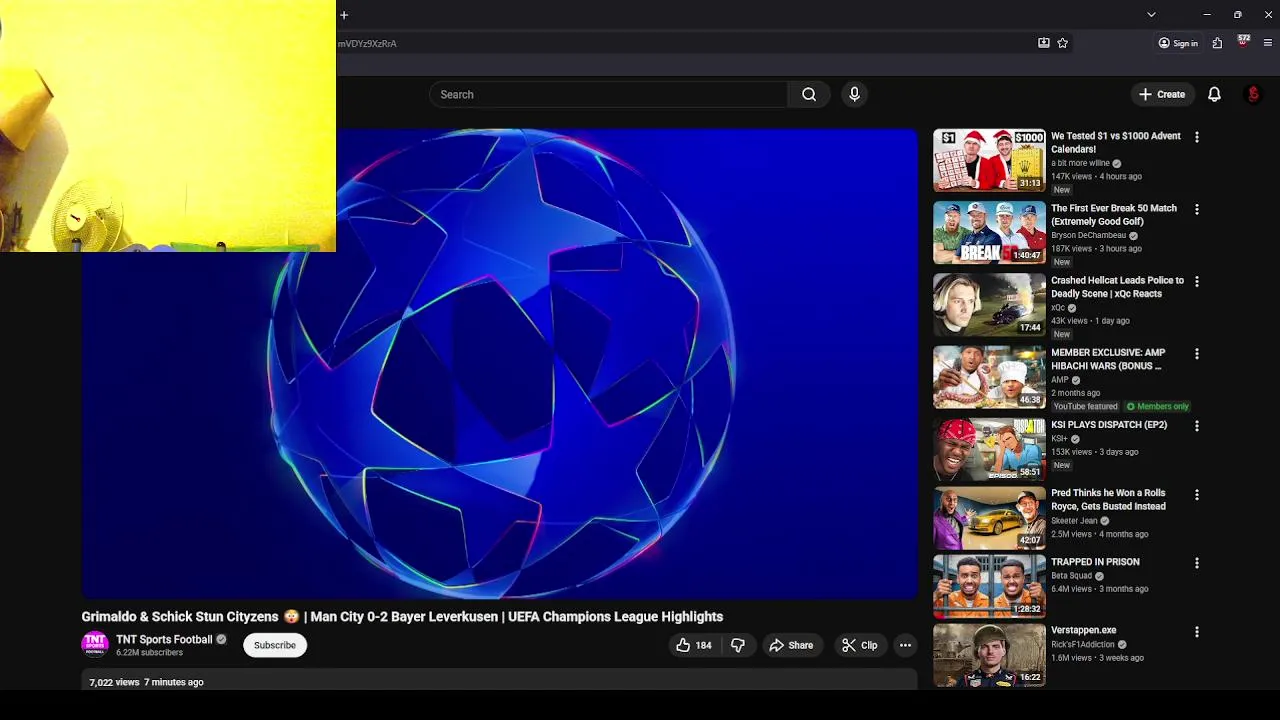1280x720 pixels.
Task: Click the '7,022 views 7 minutes ago' text
Action: [x=146, y=682]
